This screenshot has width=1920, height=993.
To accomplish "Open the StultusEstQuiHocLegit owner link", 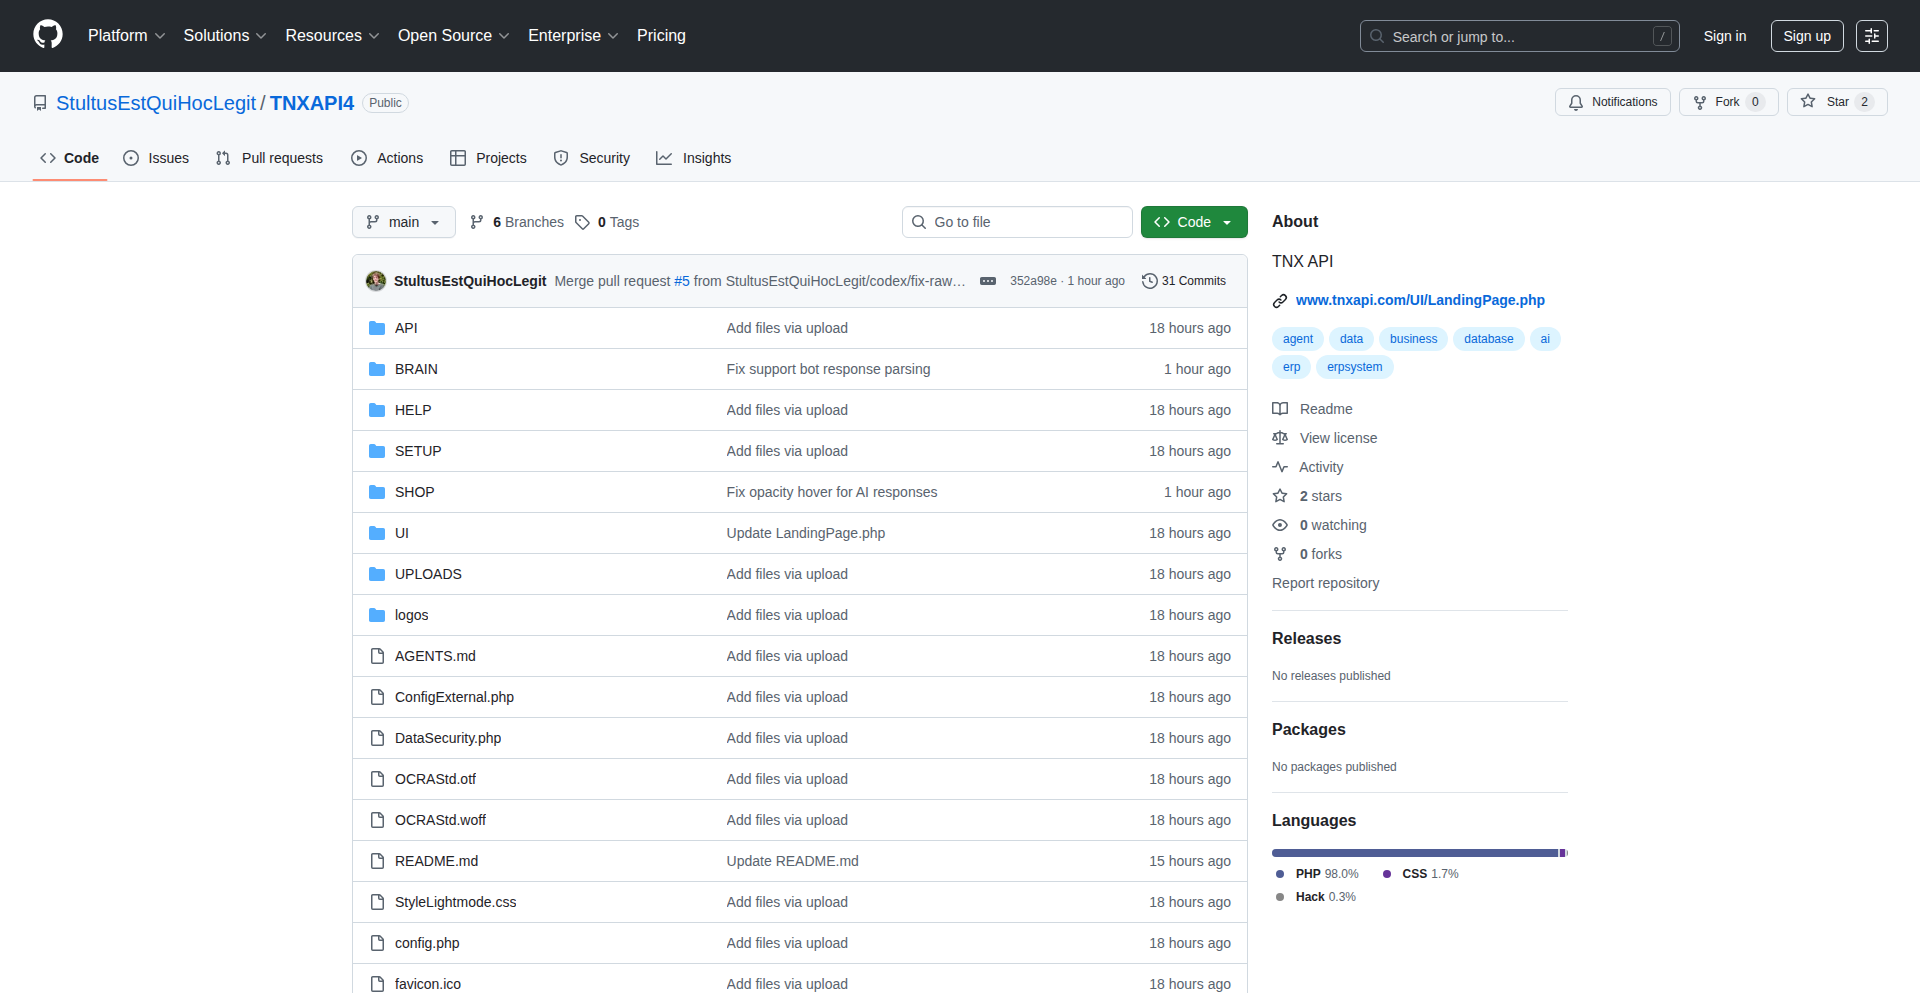I will pyautogui.click(x=156, y=103).
